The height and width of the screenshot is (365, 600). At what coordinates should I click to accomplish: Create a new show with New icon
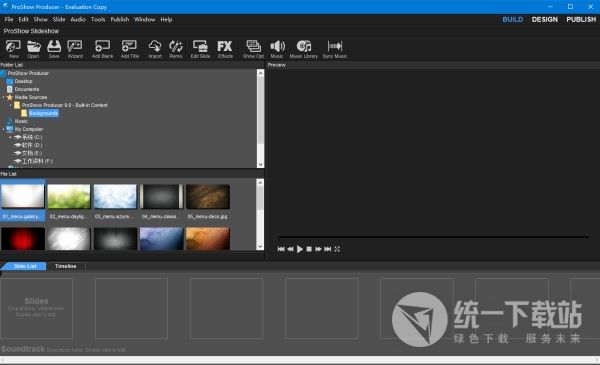point(13,49)
